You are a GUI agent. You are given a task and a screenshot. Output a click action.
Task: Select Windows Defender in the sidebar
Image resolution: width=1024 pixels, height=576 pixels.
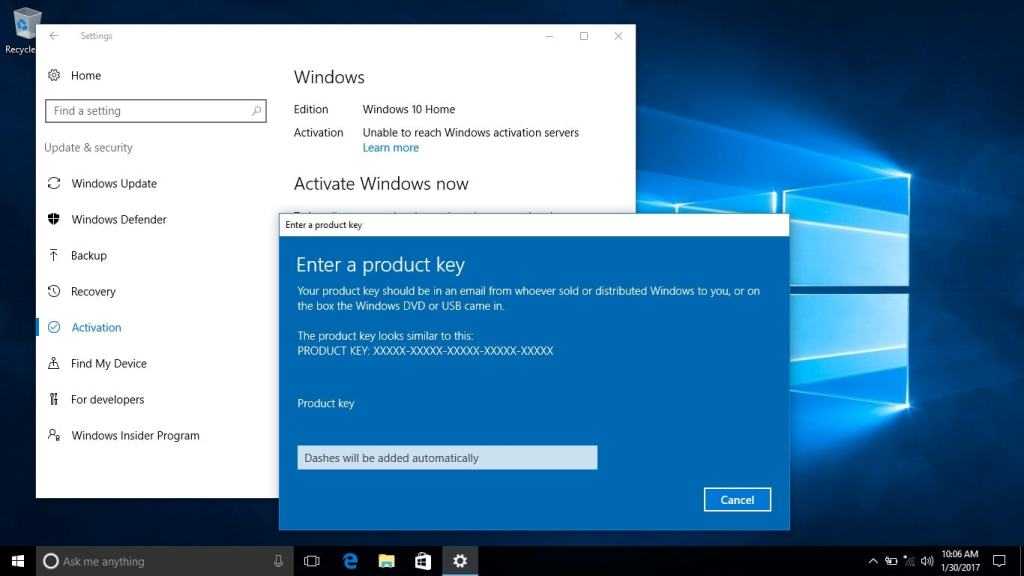tap(119, 220)
